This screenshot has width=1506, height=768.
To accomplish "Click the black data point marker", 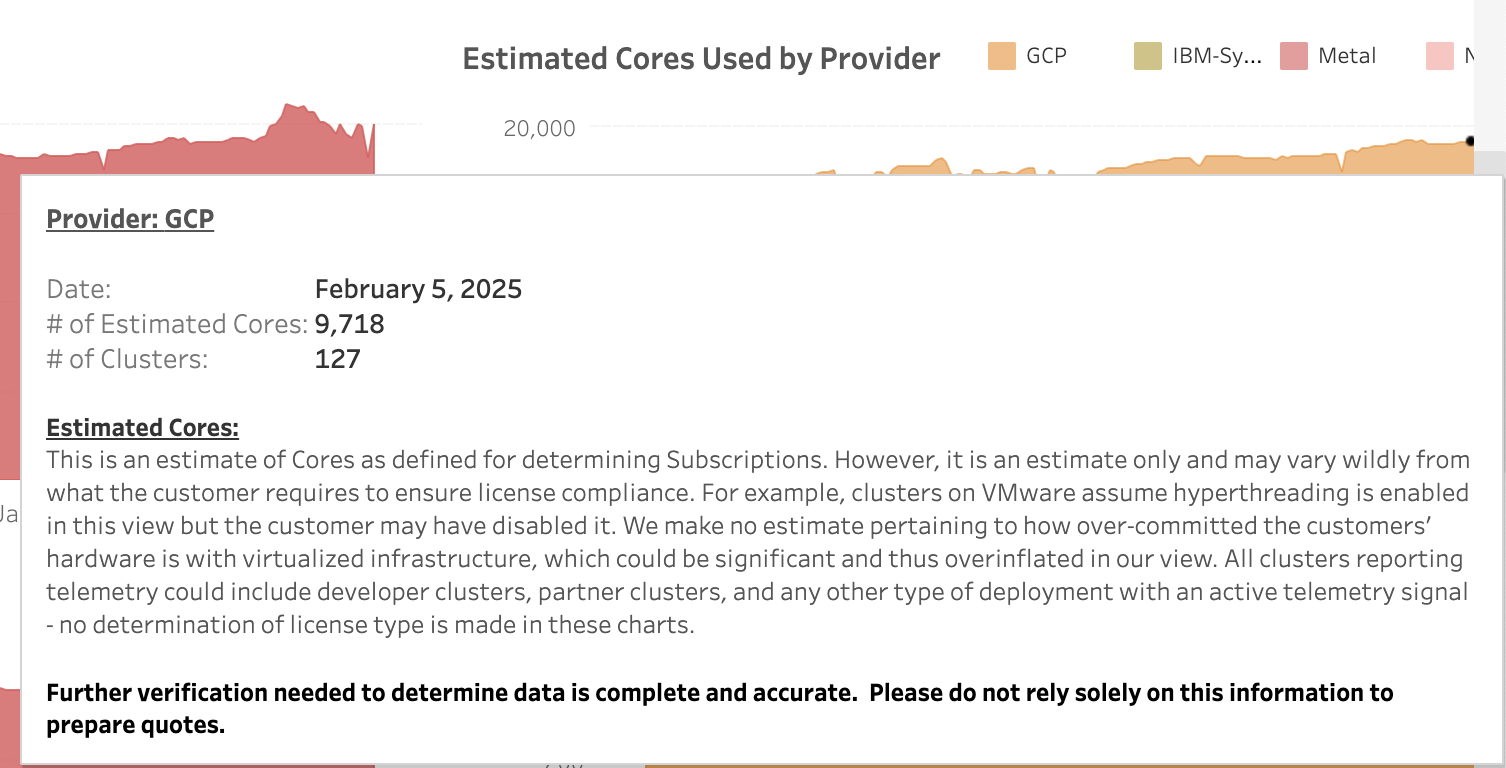I will (1471, 141).
